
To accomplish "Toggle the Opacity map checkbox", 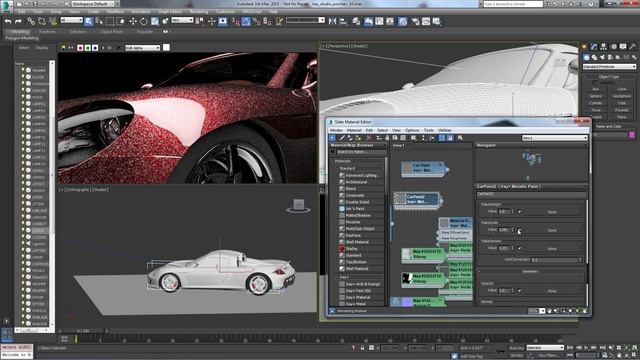I will (519, 290).
